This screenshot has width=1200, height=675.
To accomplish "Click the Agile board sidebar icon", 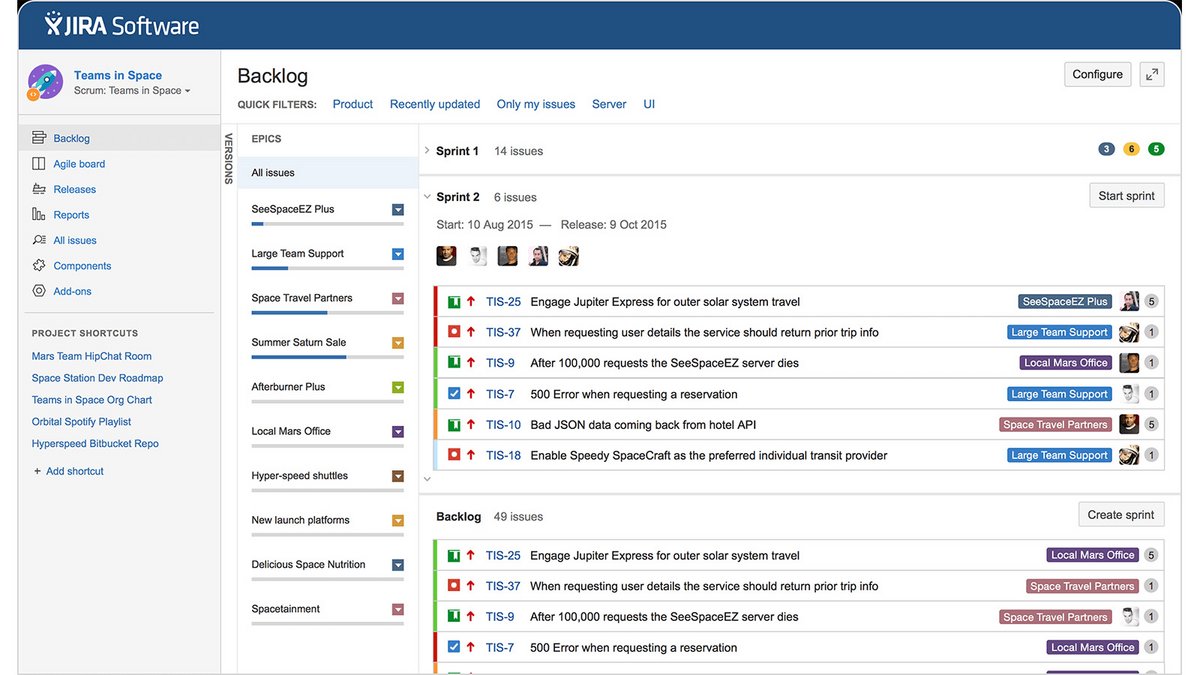I will (39, 164).
